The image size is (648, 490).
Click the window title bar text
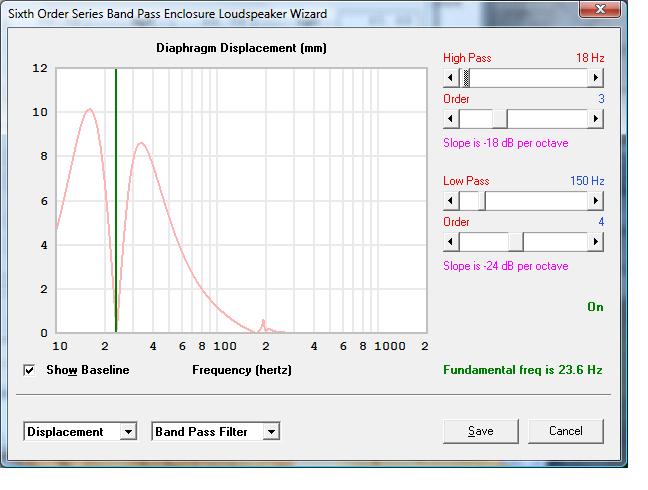point(167,14)
